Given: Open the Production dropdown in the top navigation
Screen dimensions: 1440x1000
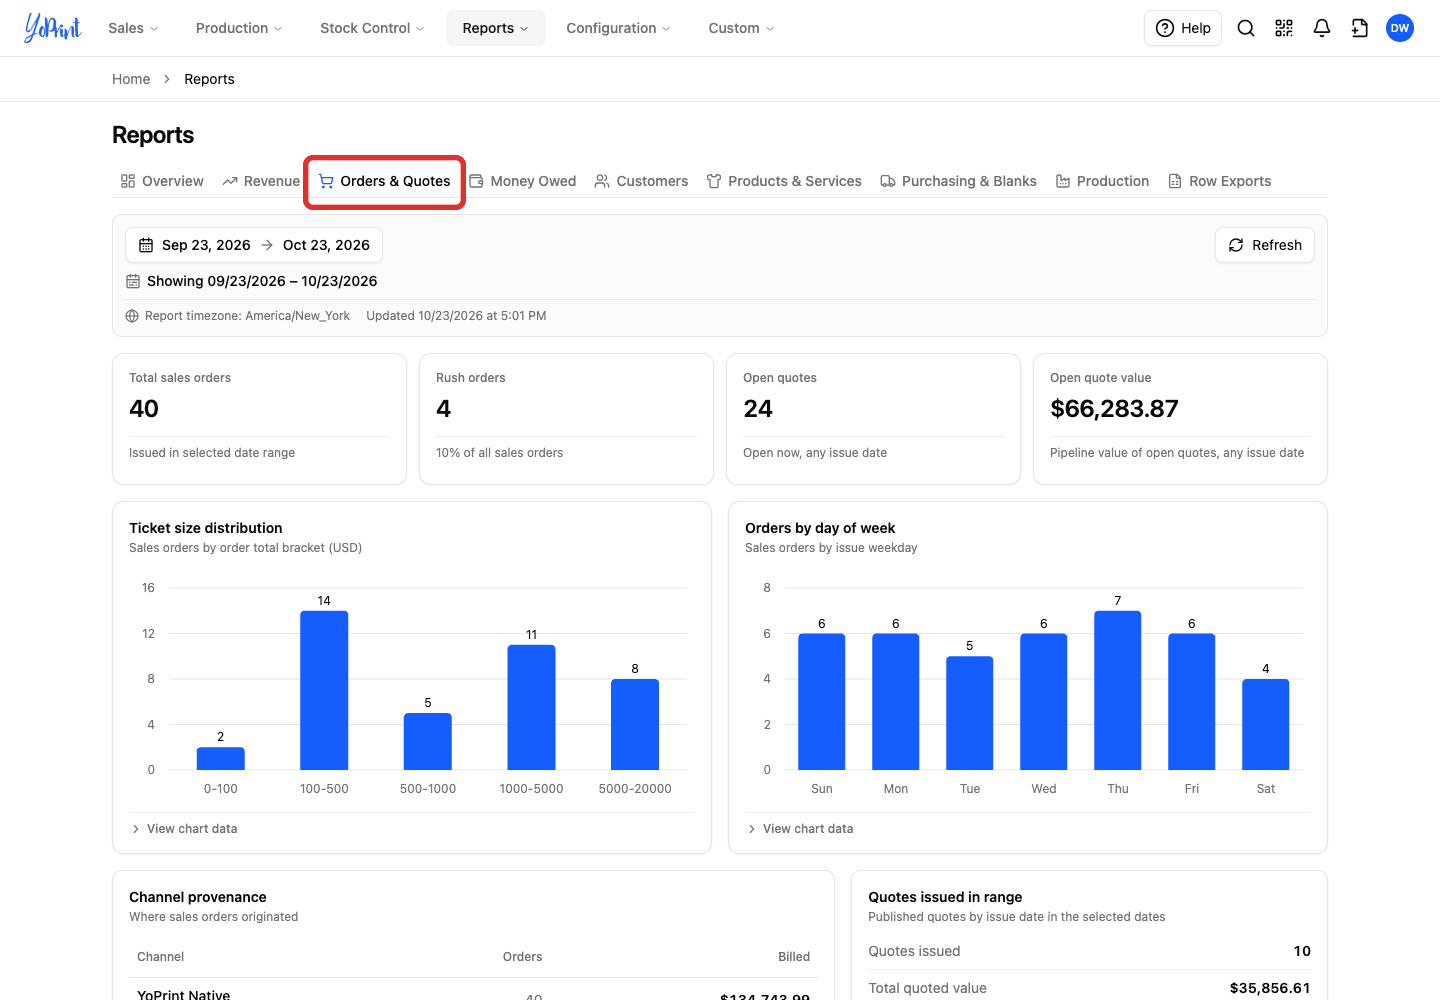Looking at the screenshot, I should 239,28.
